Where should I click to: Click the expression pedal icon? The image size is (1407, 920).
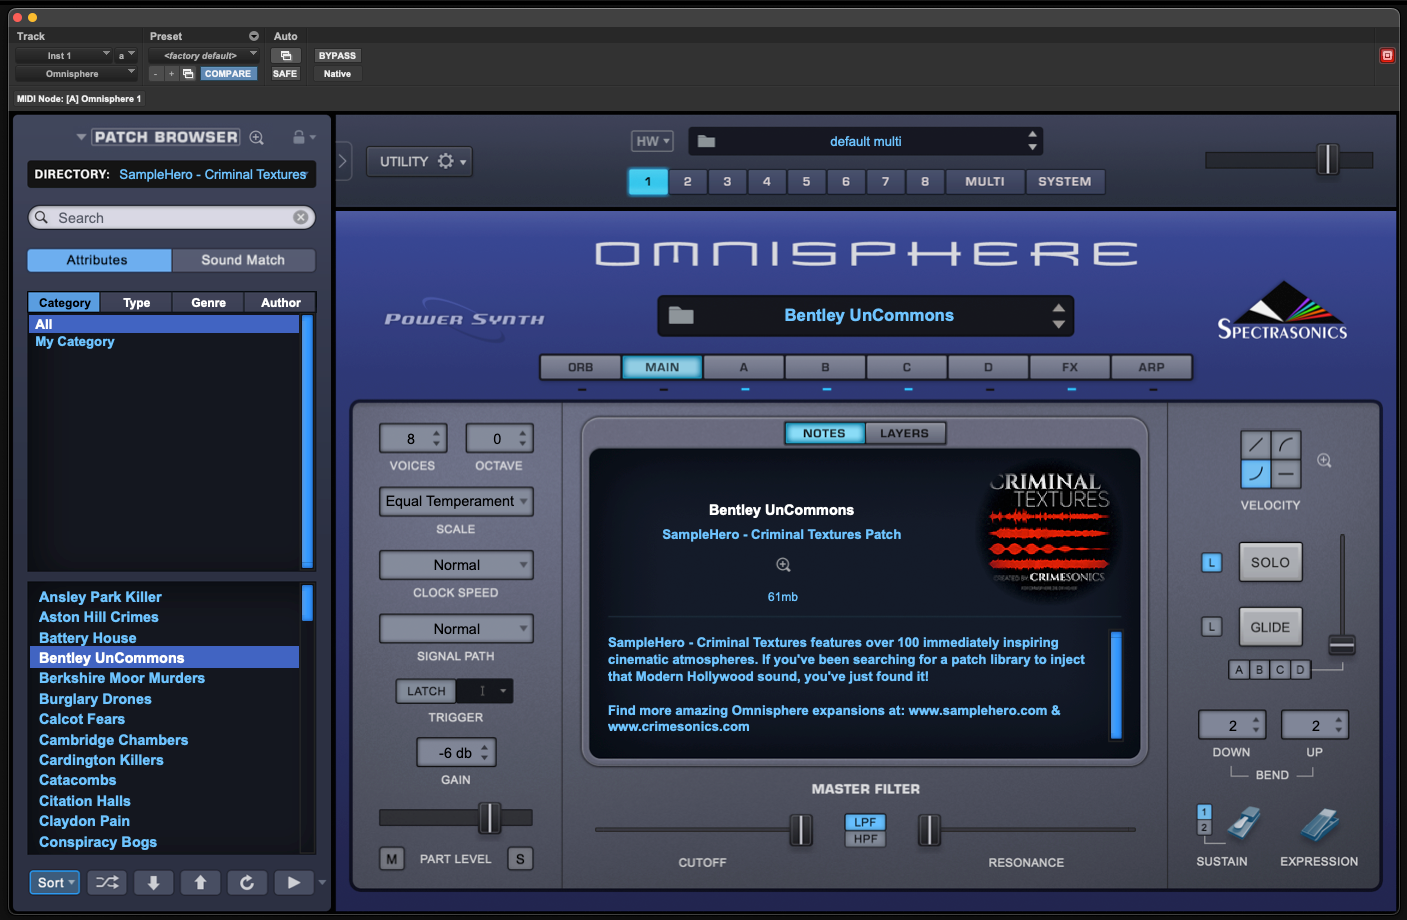tap(1320, 824)
